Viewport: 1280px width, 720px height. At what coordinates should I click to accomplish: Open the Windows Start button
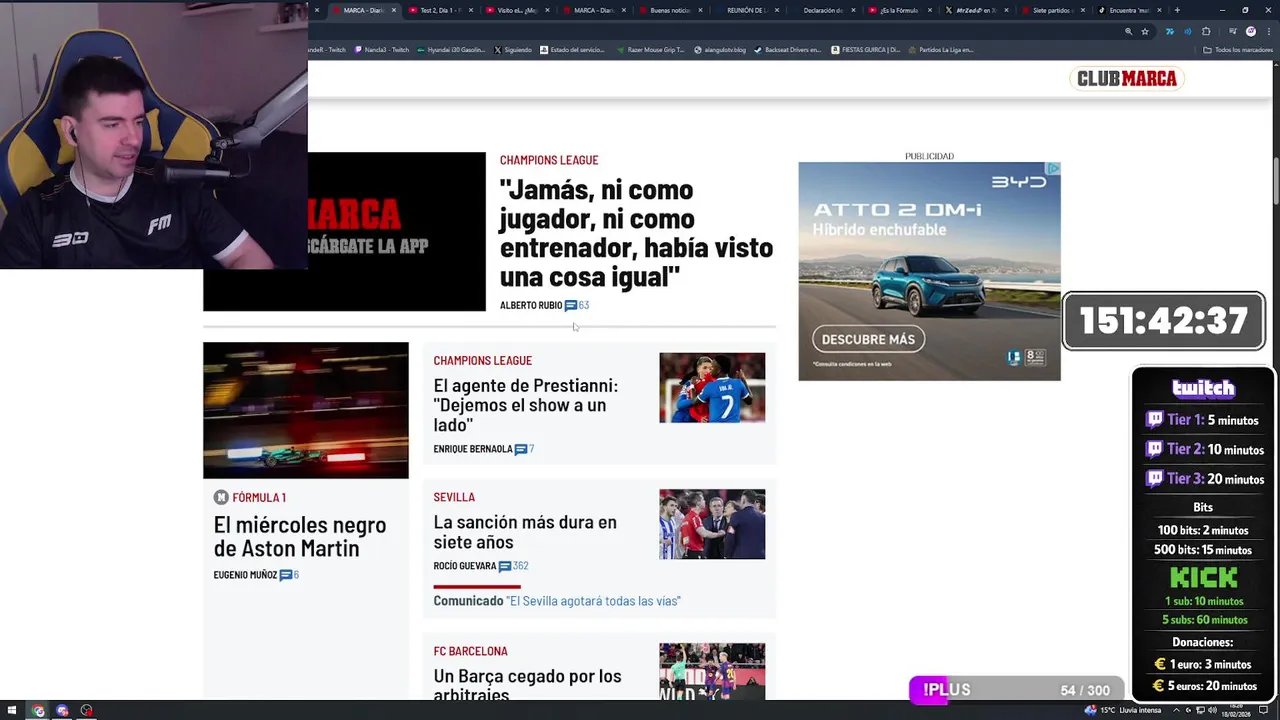[x=13, y=711]
